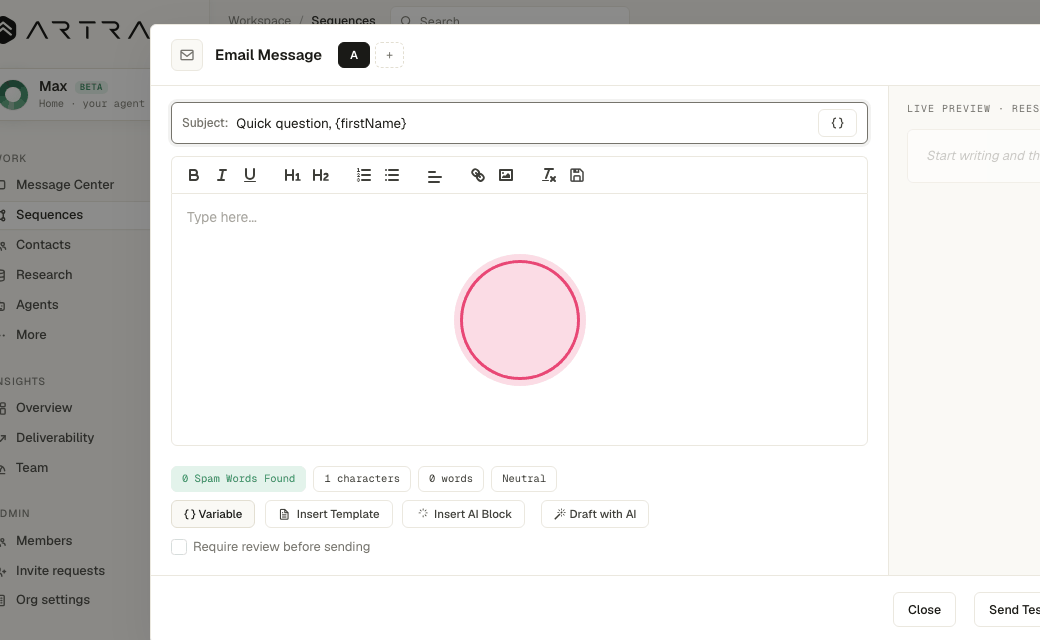Click into the Subject field

pyautogui.click(x=519, y=123)
